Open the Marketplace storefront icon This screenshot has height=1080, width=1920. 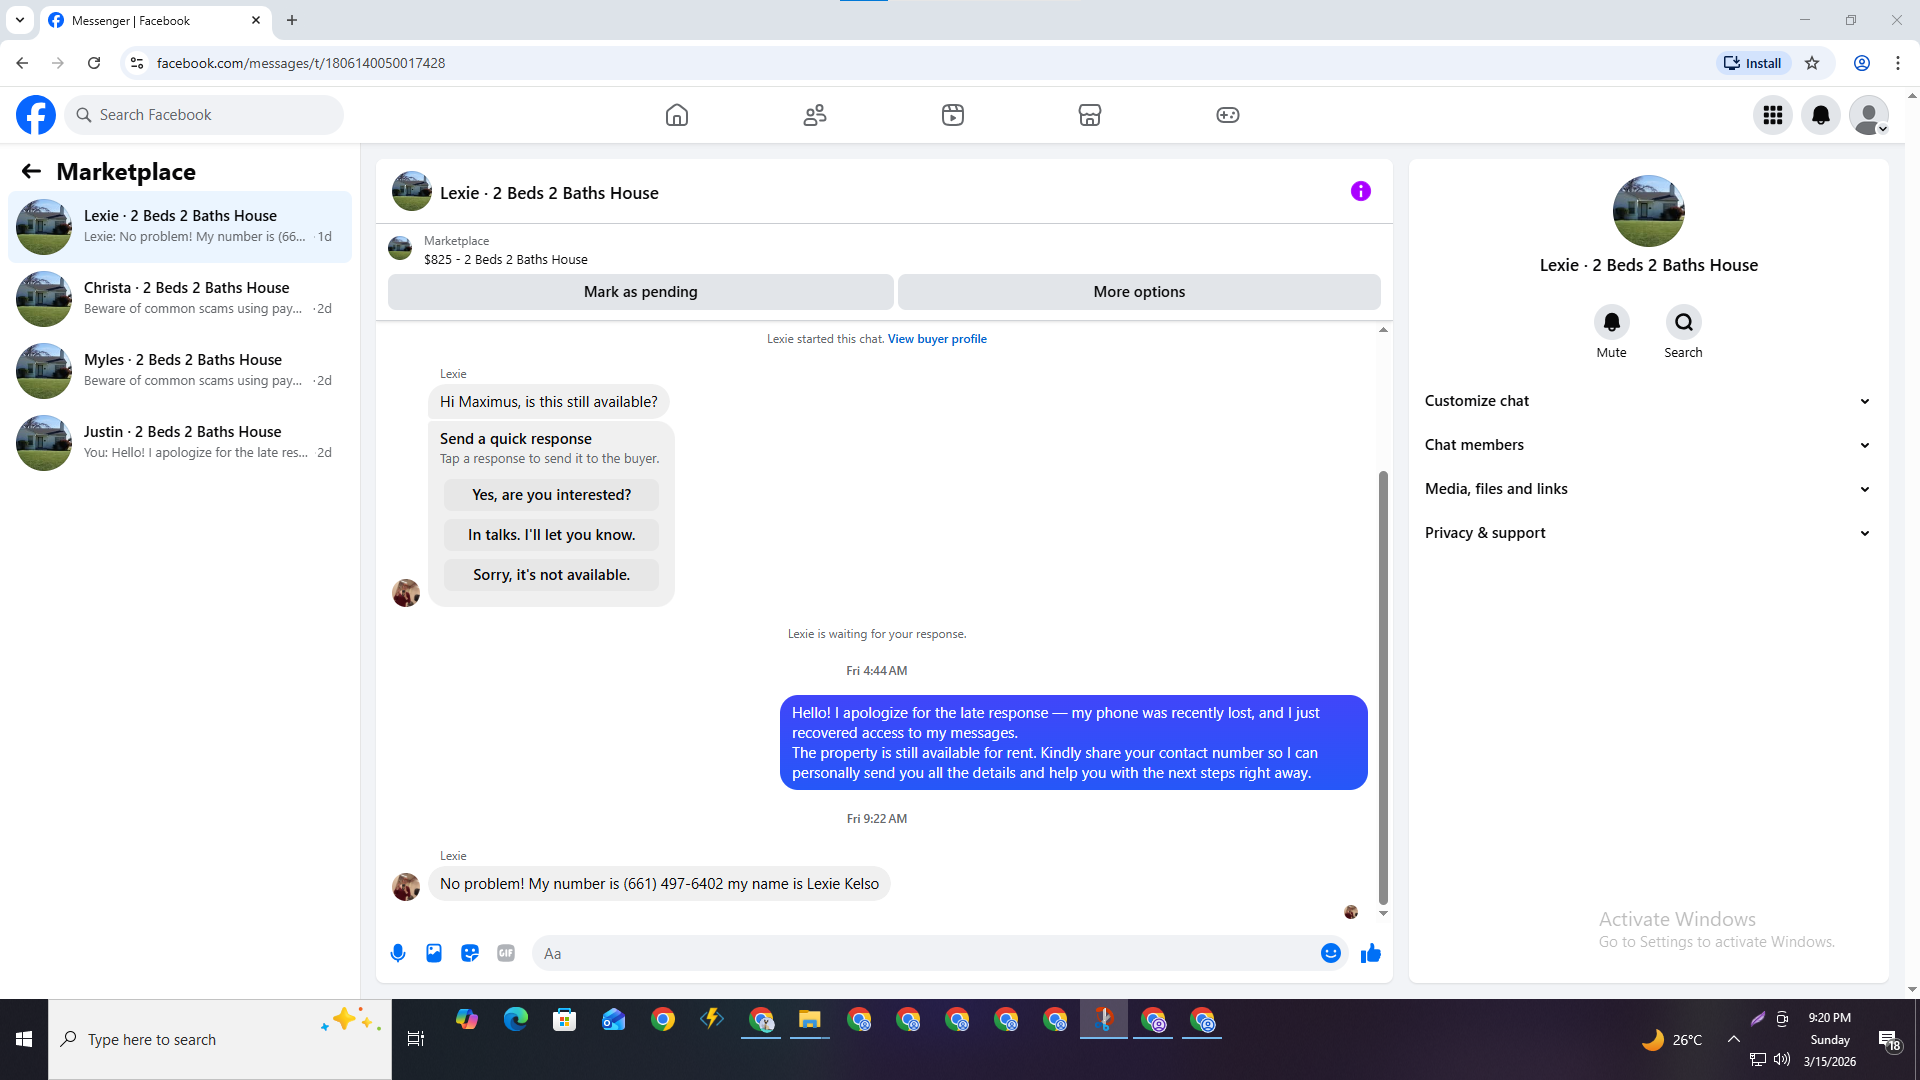[x=1090, y=115]
